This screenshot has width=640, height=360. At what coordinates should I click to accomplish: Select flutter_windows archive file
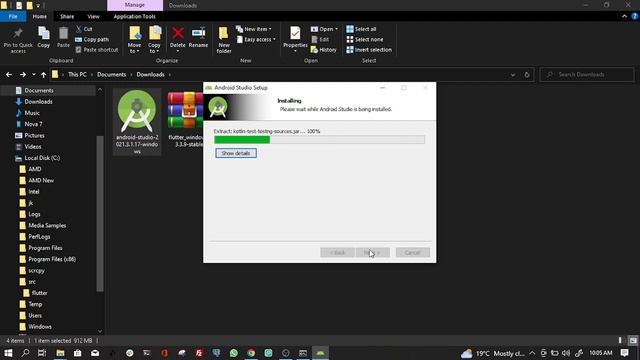point(185,120)
